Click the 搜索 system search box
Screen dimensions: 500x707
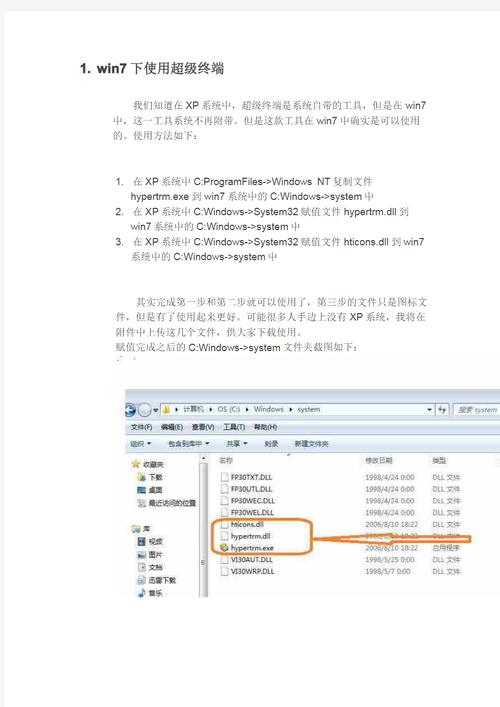476,410
